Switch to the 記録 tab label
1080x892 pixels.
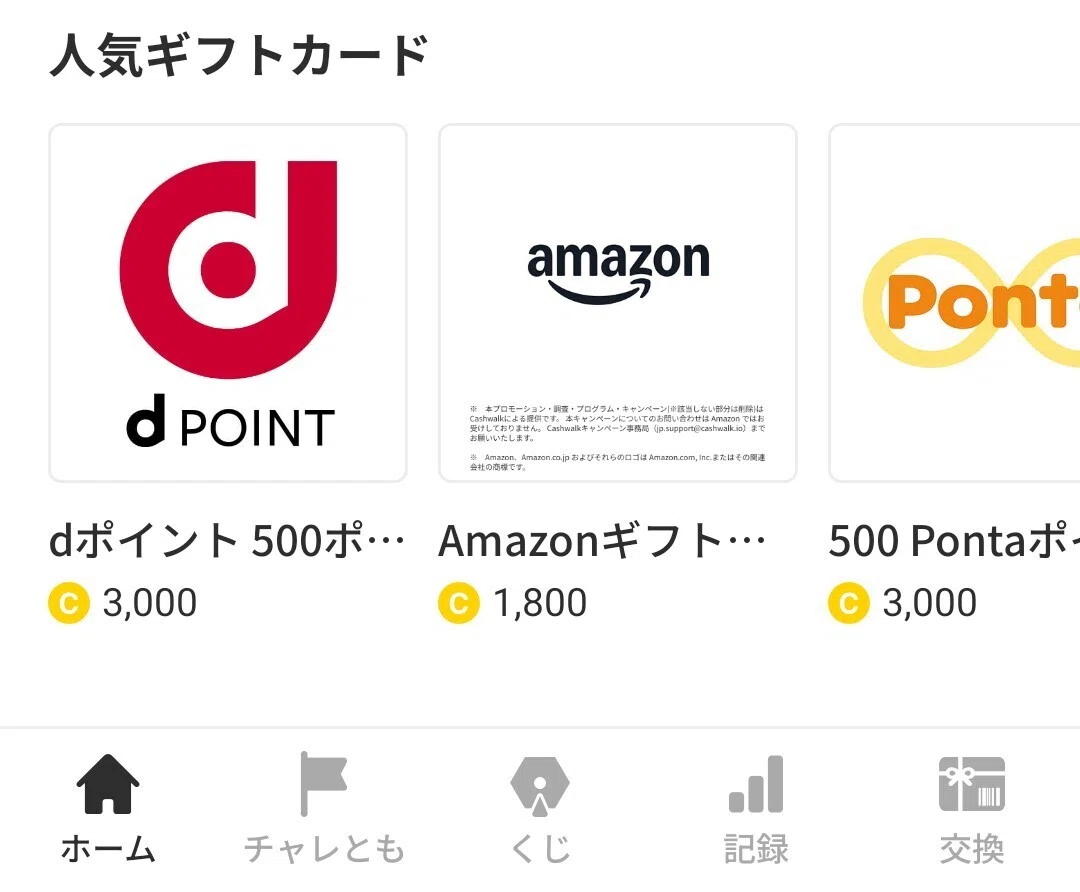coord(756,849)
